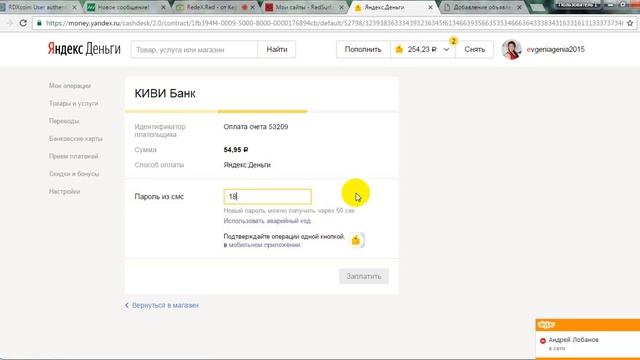Screen dimensions: 640x360
Task: Open the user avatar profile picture
Action: 511,49
